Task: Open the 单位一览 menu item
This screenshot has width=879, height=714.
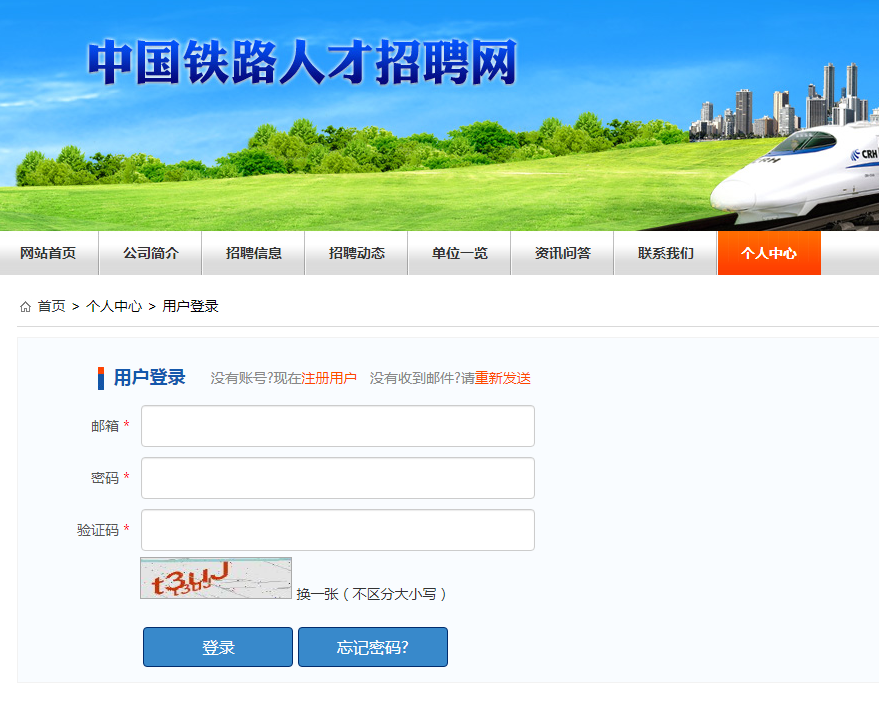Action: tap(460, 253)
